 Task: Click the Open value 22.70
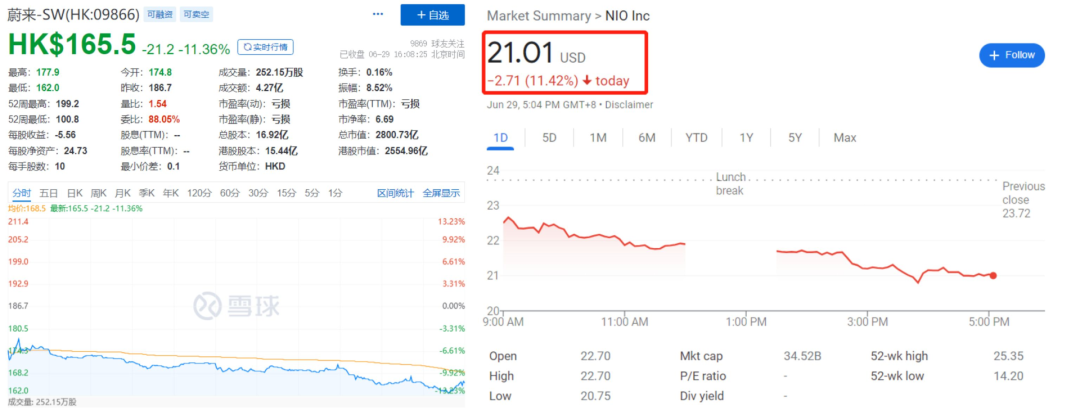(x=594, y=356)
